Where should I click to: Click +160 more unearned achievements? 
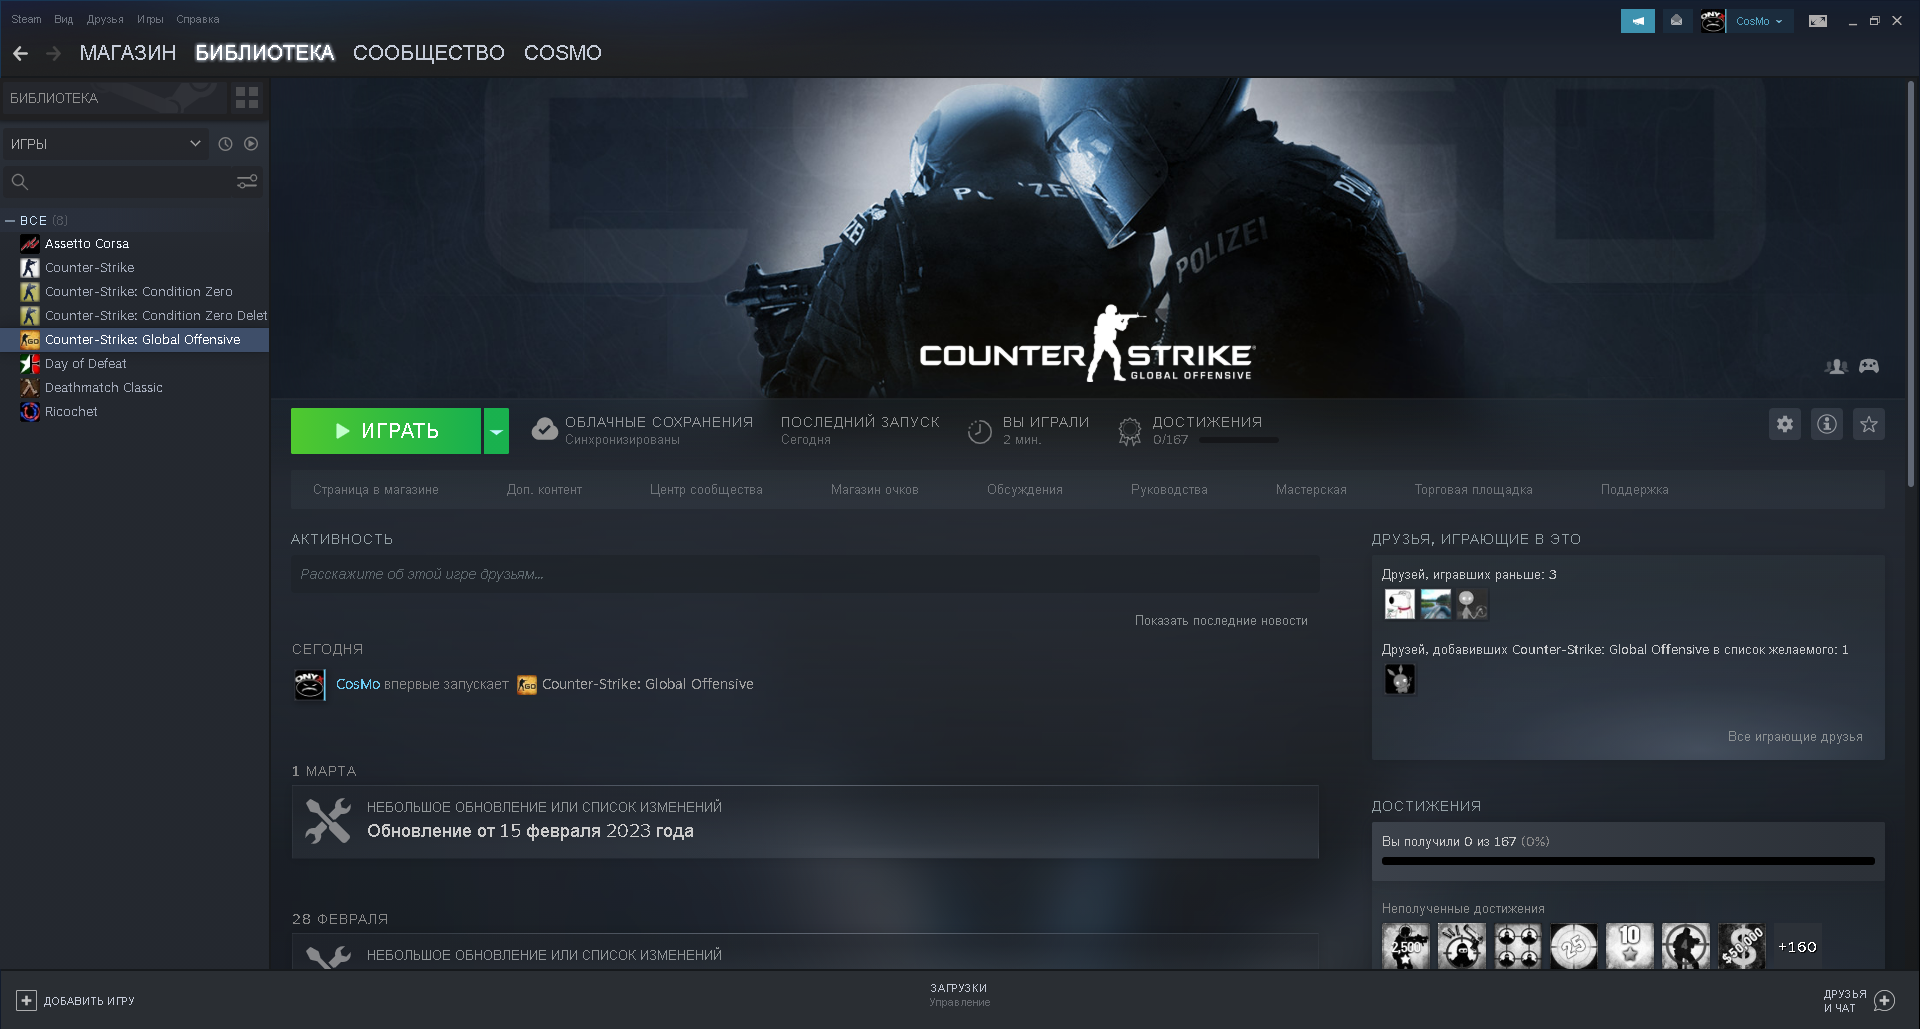(x=1797, y=947)
